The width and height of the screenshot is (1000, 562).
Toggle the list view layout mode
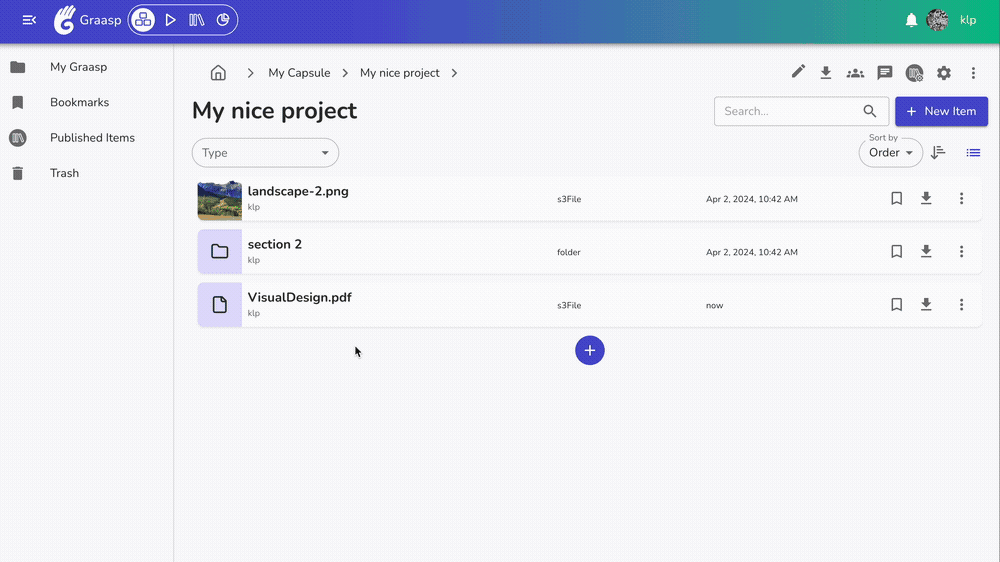coord(973,153)
